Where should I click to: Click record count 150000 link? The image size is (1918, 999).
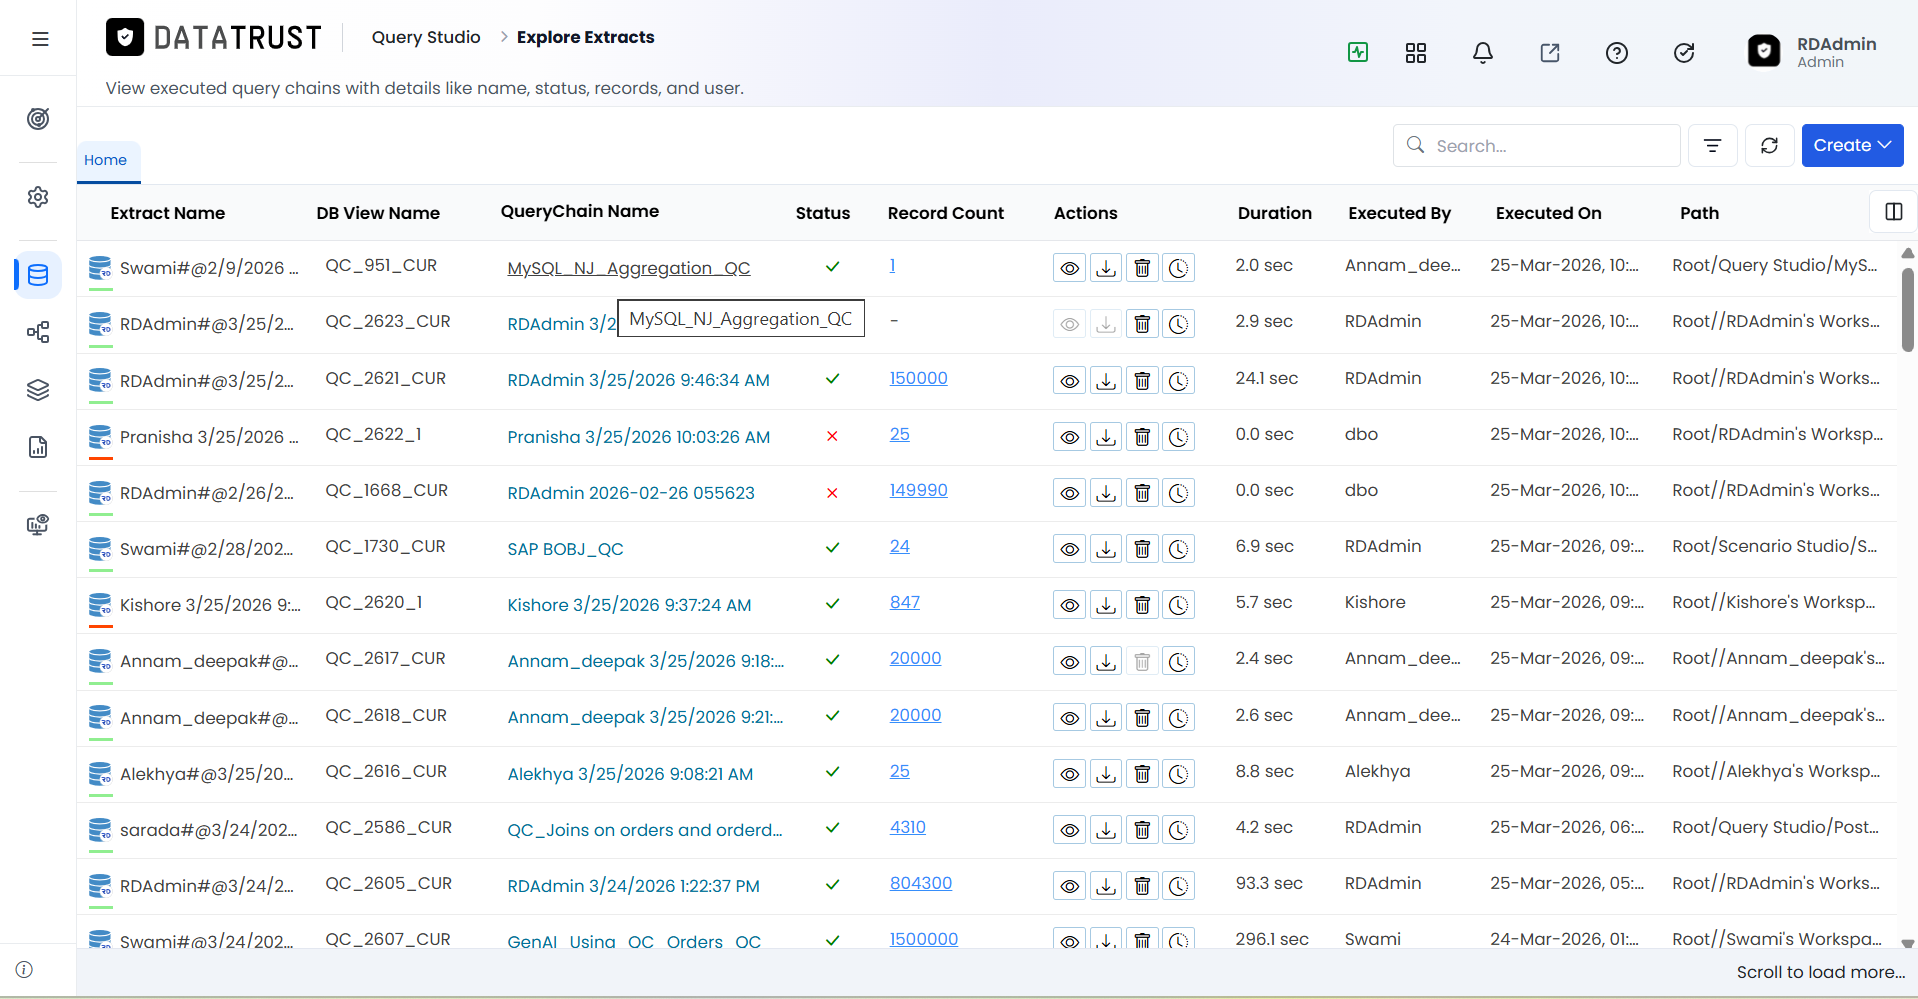[x=918, y=378]
